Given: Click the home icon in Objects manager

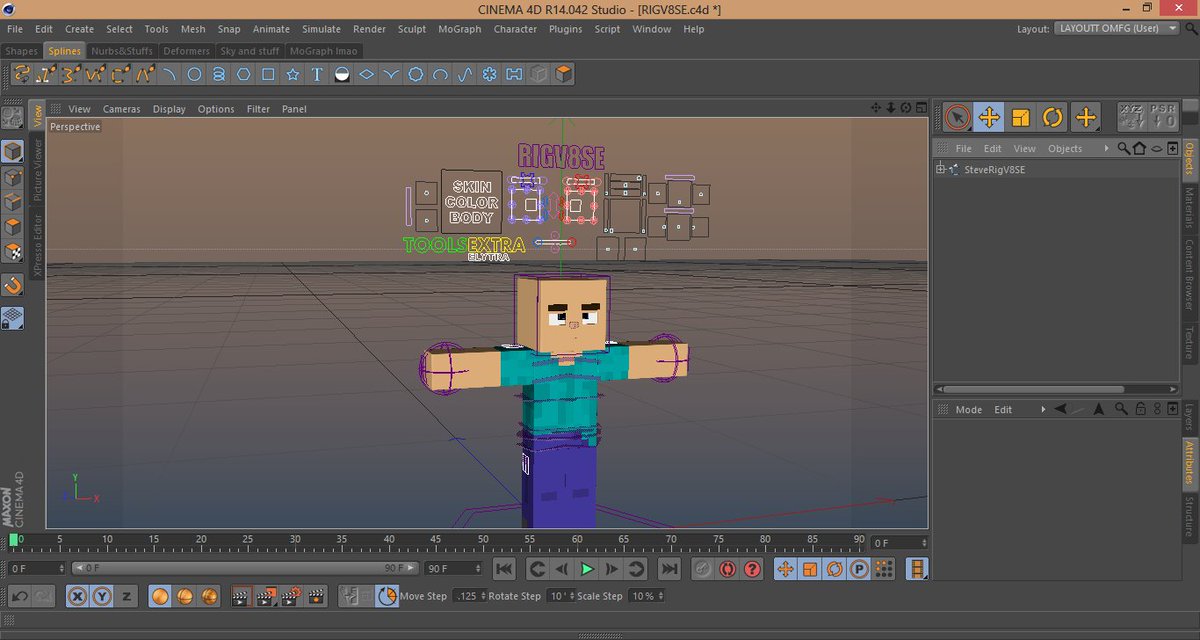Looking at the screenshot, I should (x=1140, y=148).
